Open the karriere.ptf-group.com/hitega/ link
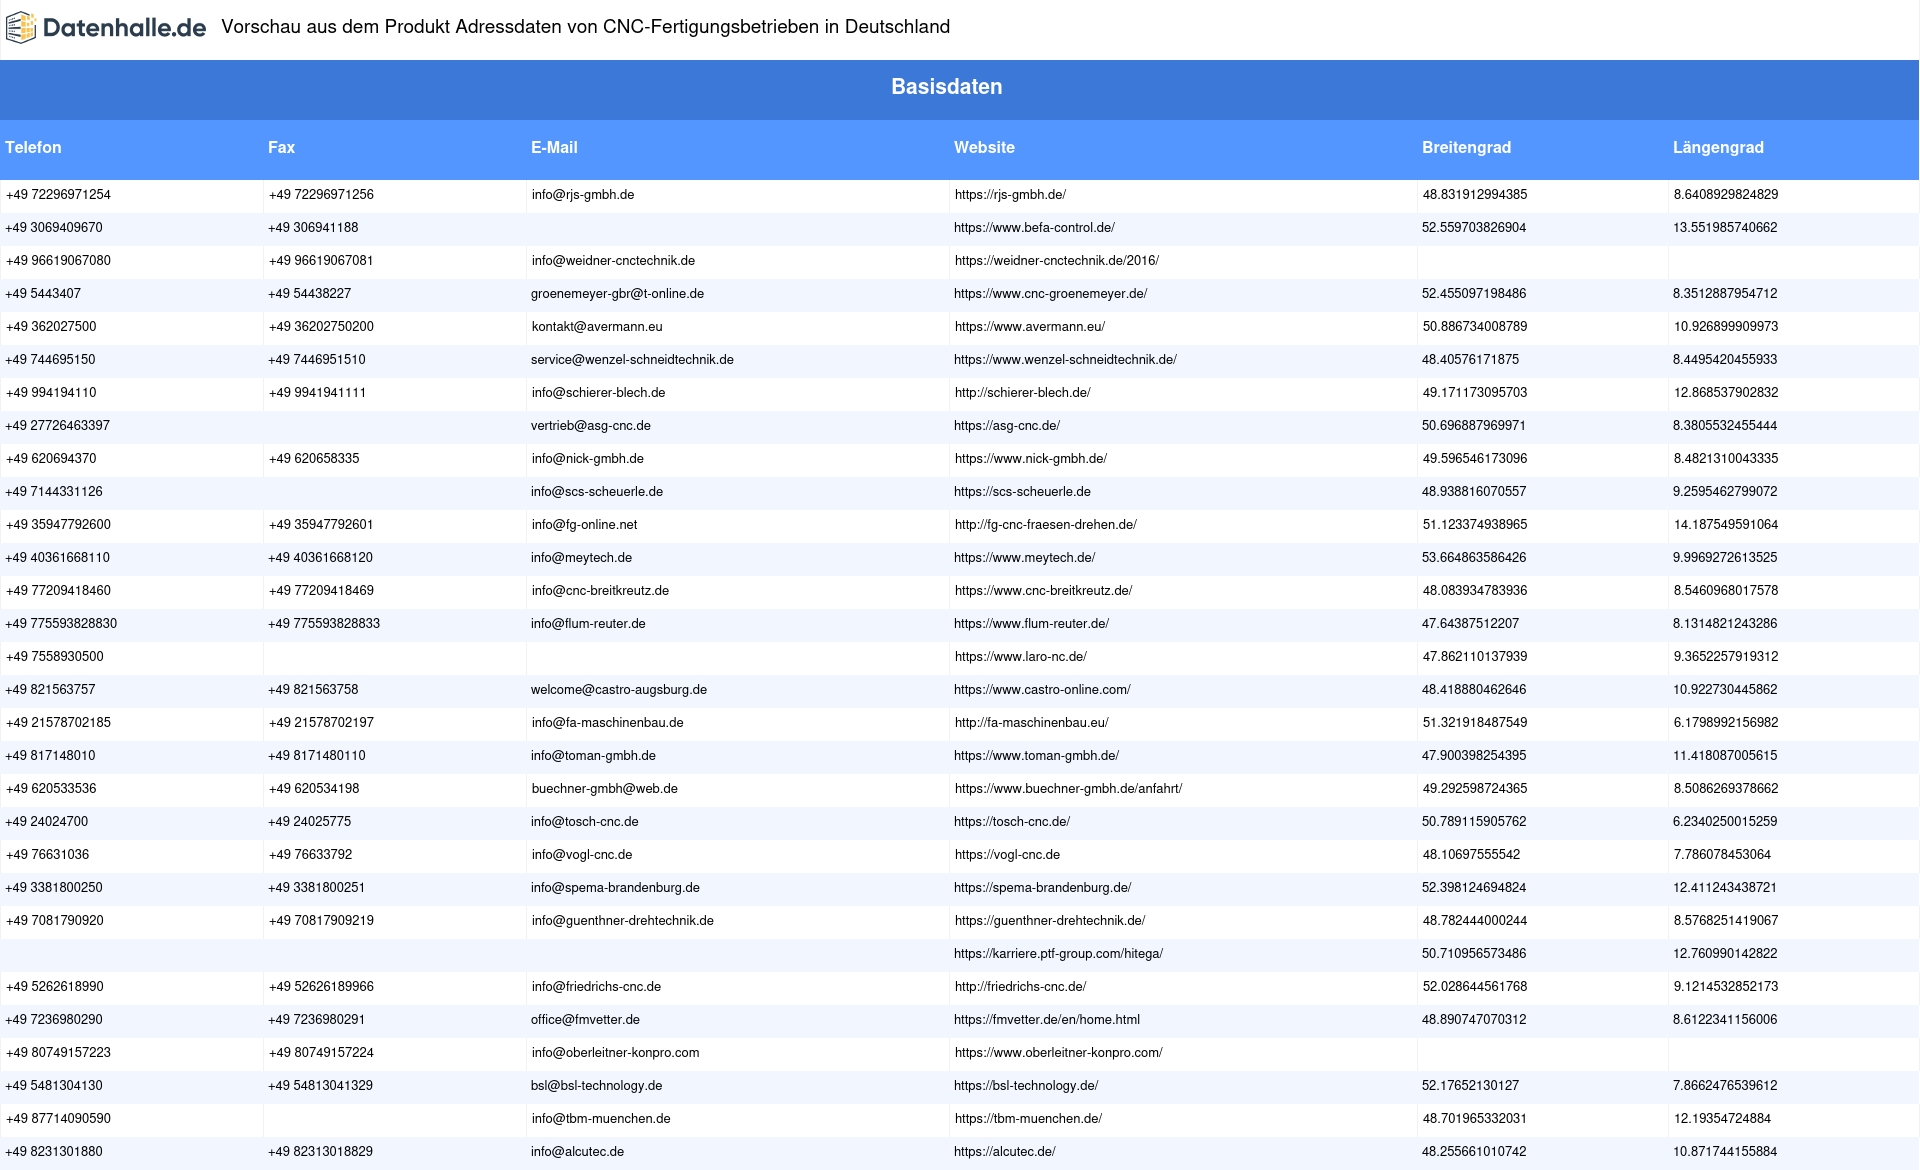Screen dimensions: 1920x1170 1058,954
